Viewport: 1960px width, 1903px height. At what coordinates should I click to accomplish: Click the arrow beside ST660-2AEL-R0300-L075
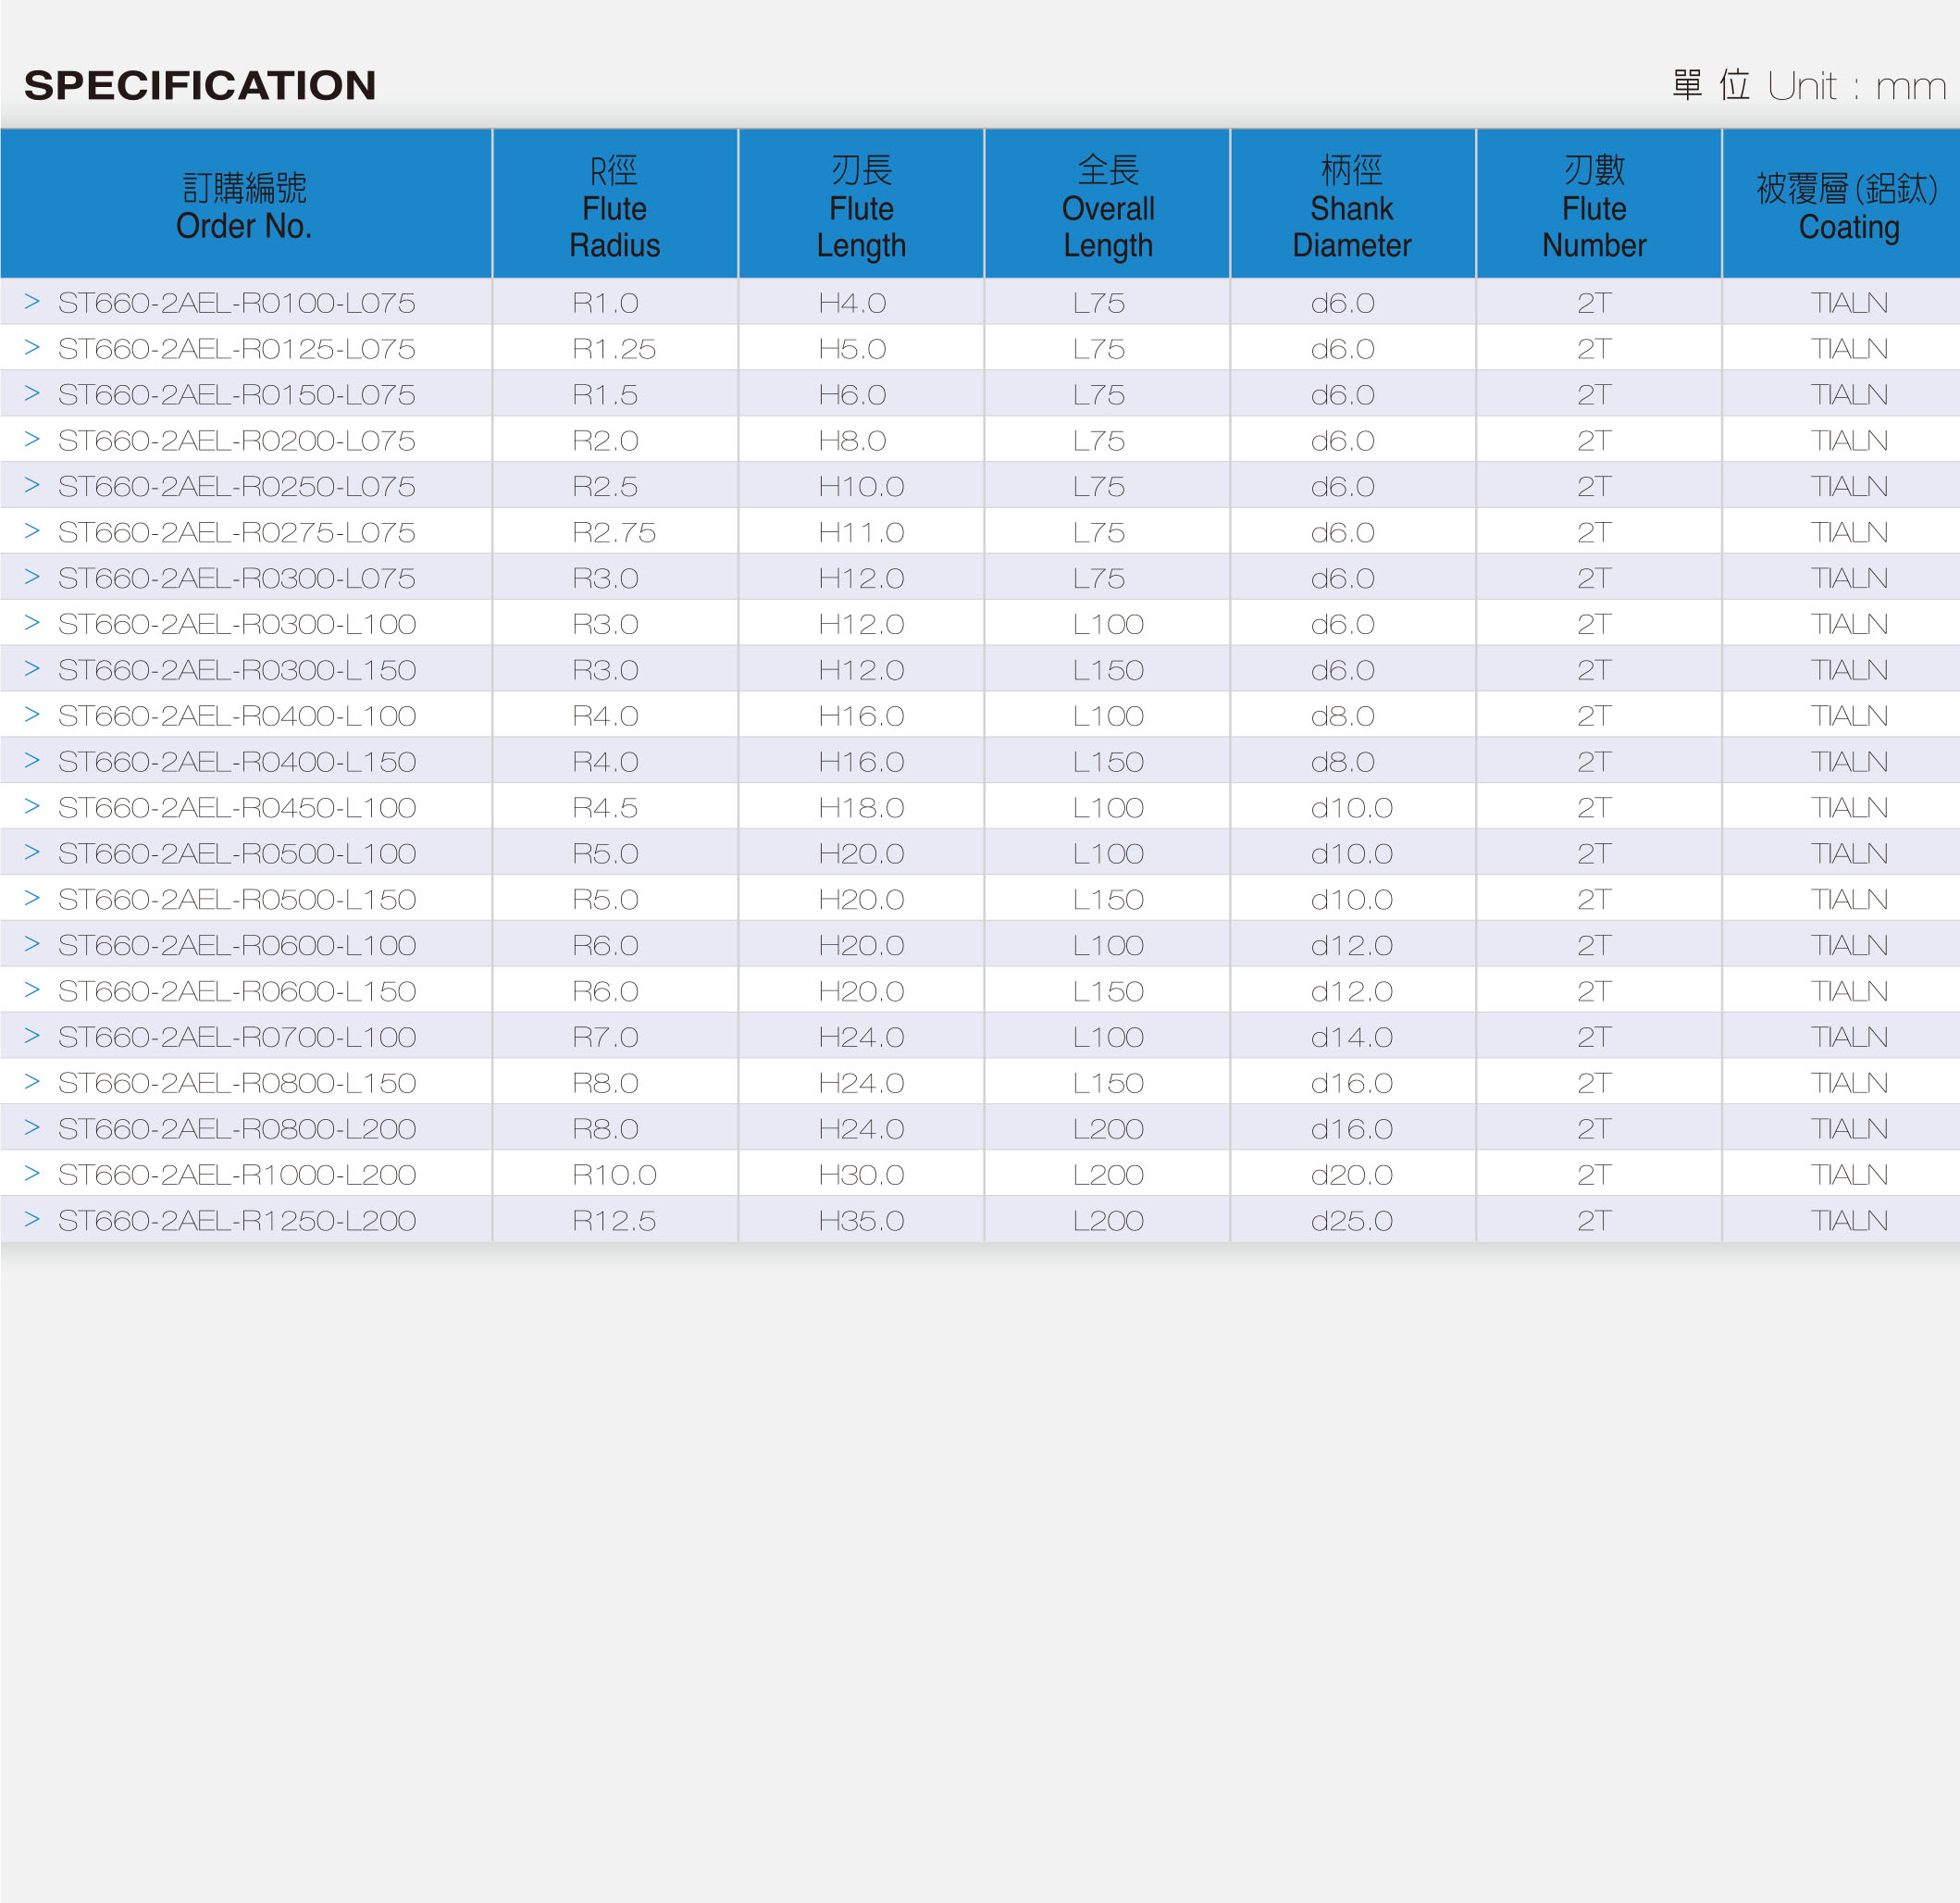[x=32, y=577]
